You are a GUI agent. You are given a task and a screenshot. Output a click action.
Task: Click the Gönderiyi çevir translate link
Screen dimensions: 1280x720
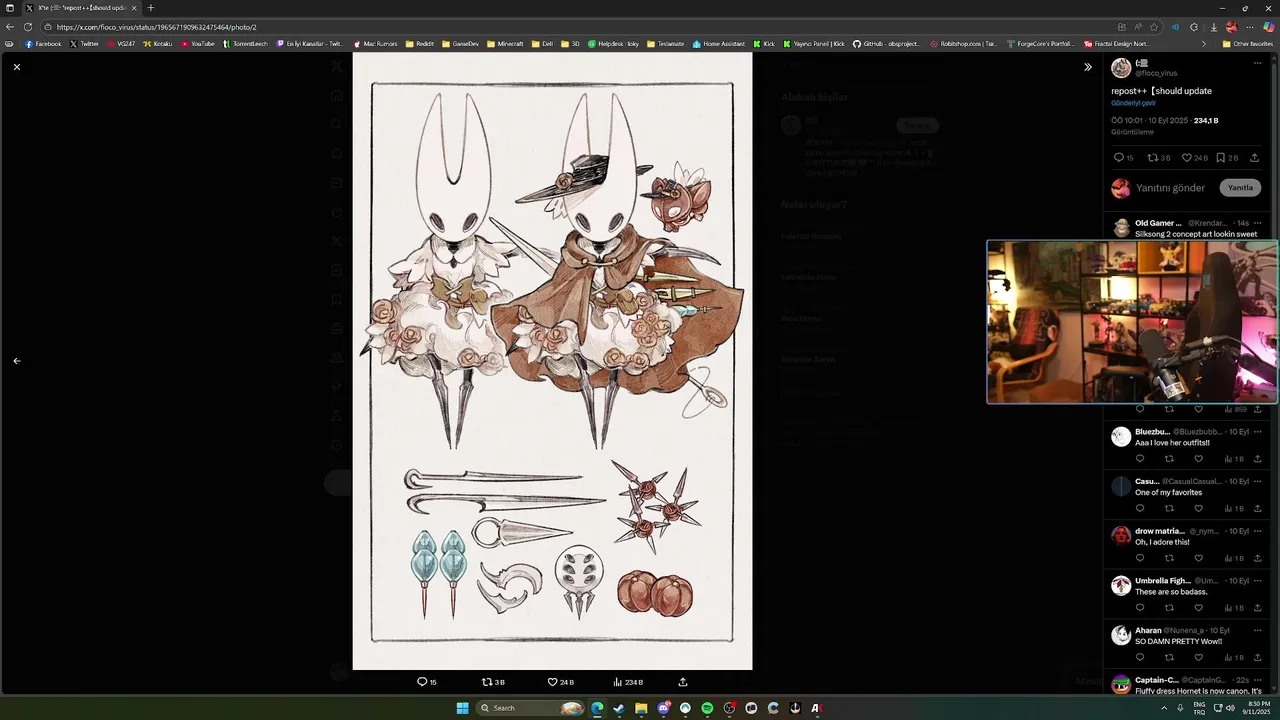click(1133, 103)
